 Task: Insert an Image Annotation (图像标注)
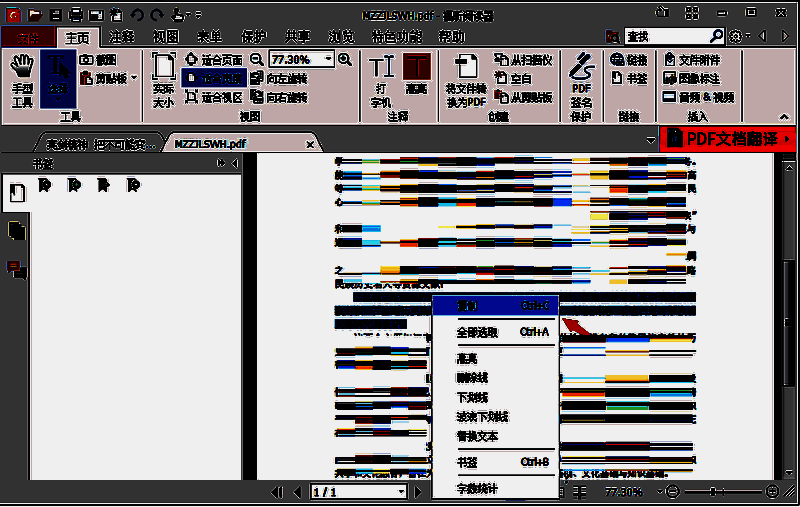[692, 79]
